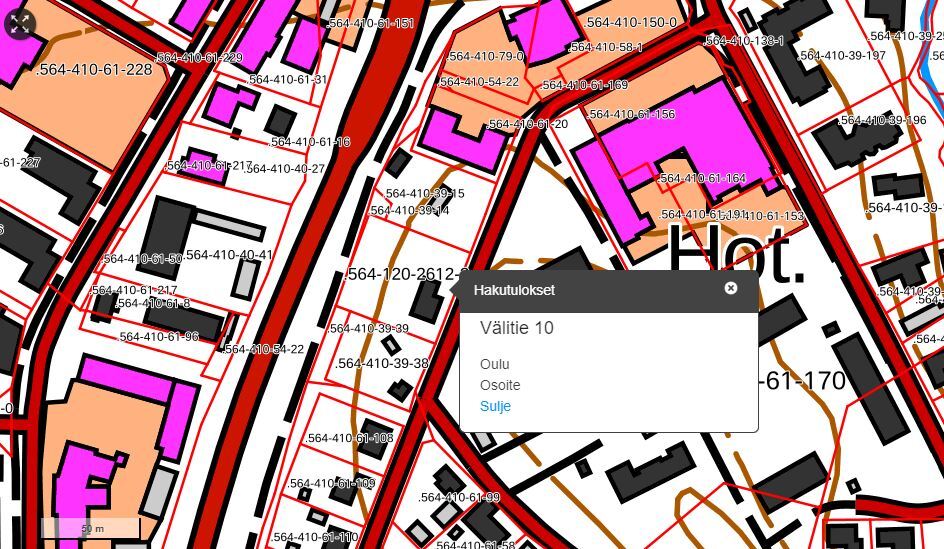This screenshot has width=944, height=549.
Task: Click parcel label 564-410-61-96
Action: (x=159, y=337)
